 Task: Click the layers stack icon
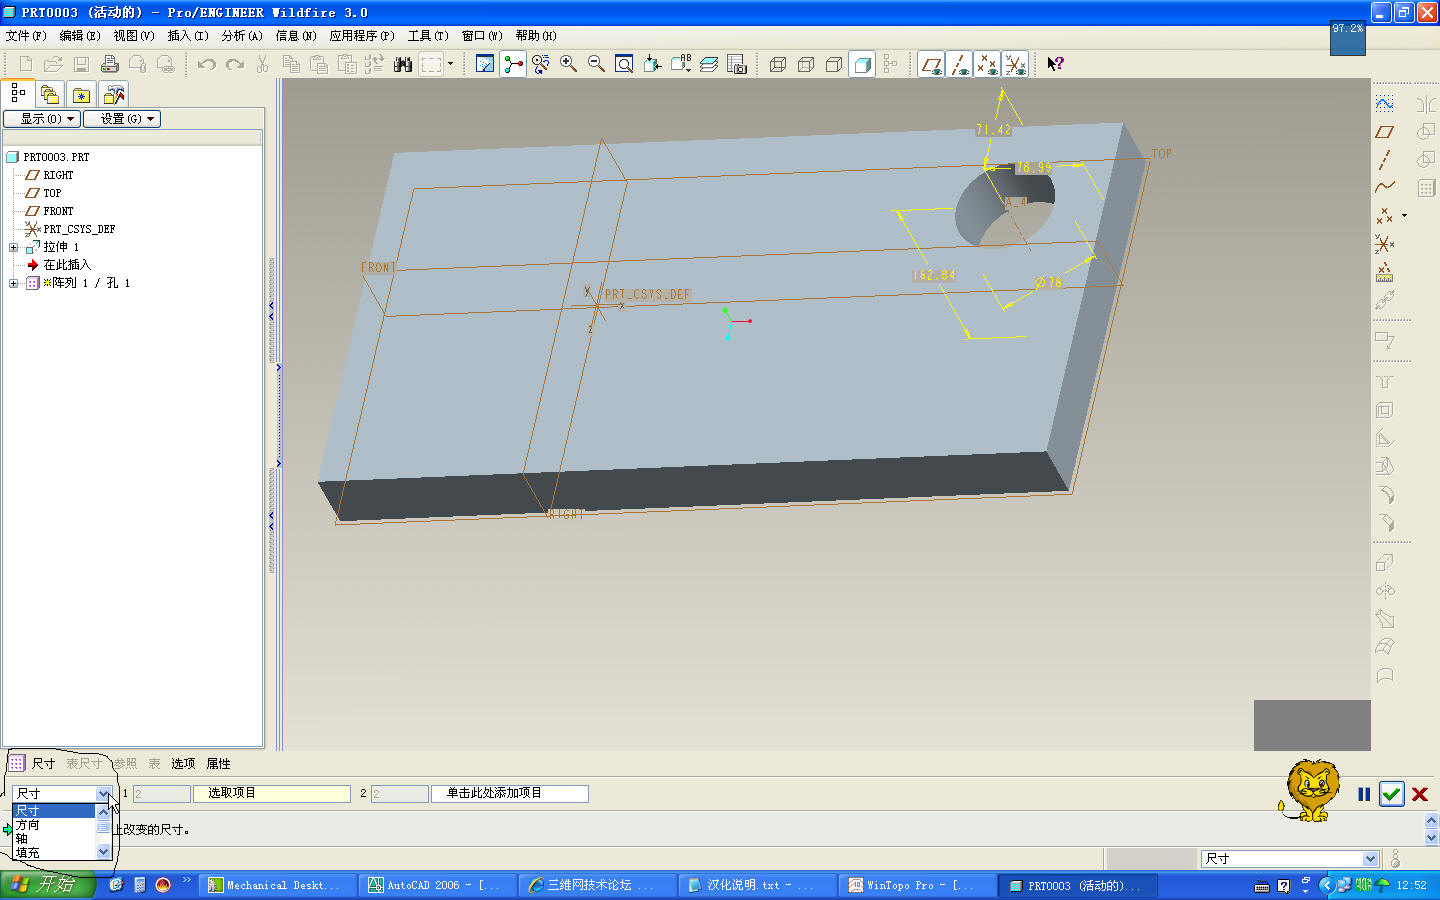(709, 64)
